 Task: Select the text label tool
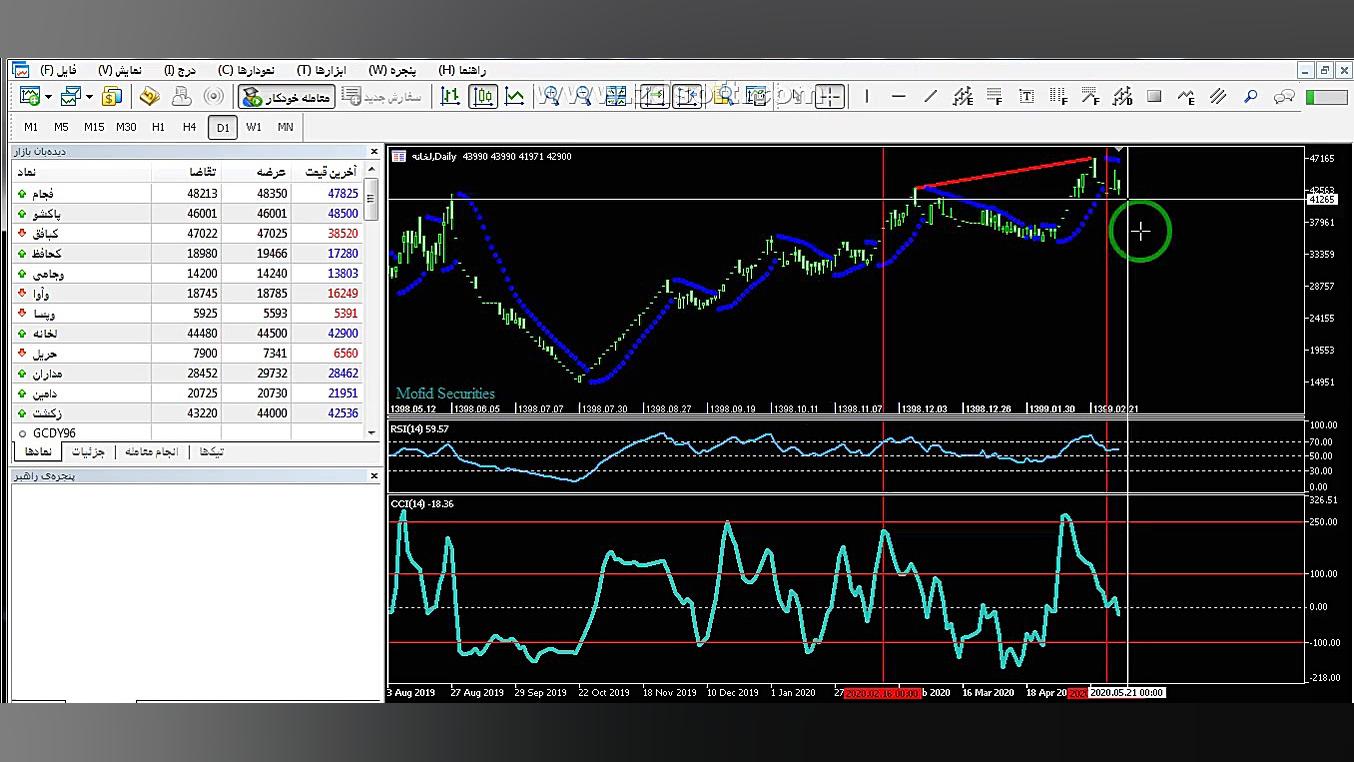[1026, 97]
